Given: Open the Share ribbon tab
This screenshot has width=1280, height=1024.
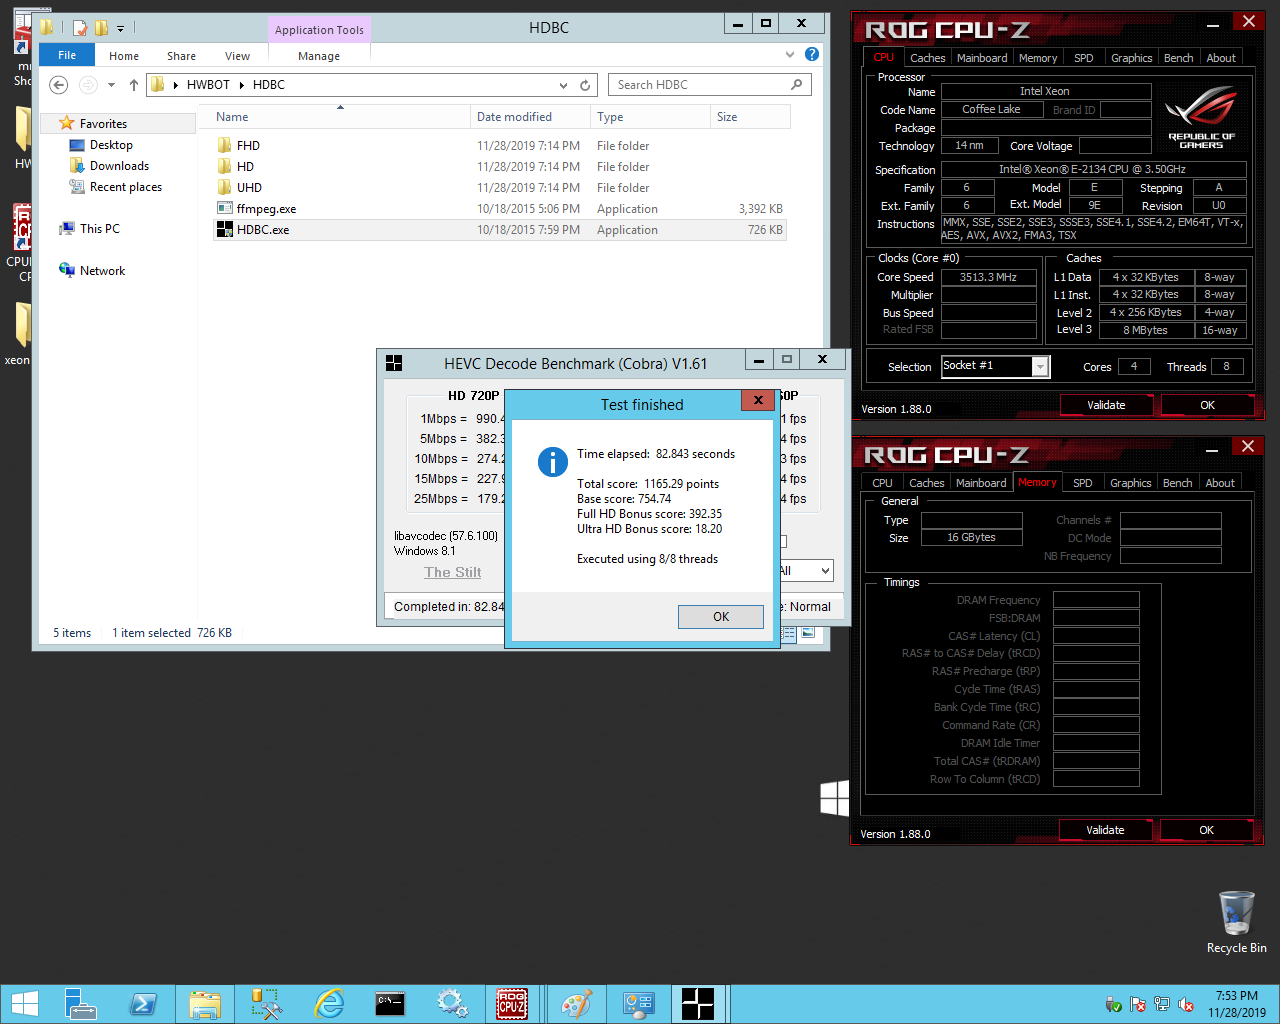Looking at the screenshot, I should tap(181, 56).
